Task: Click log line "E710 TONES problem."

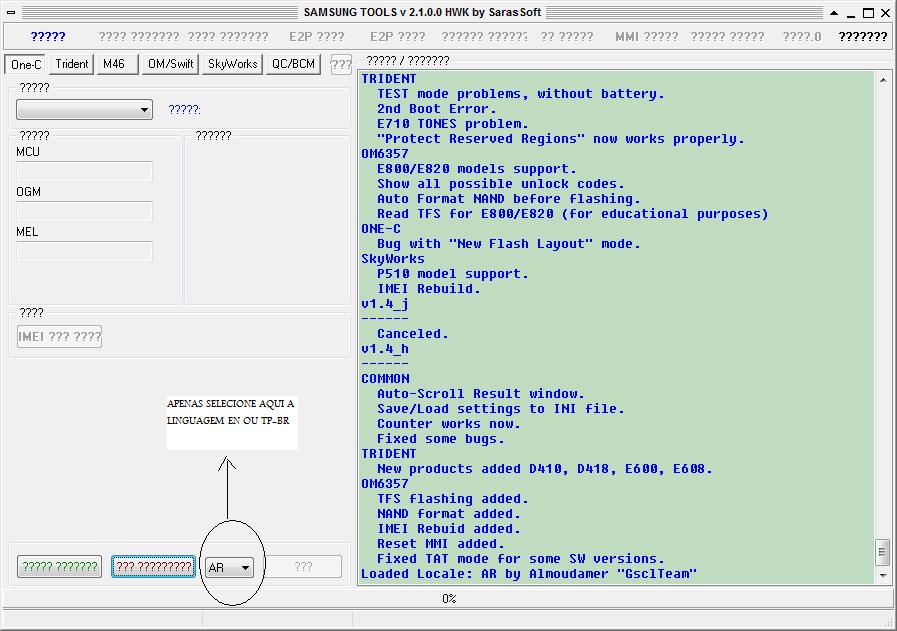Action: [x=453, y=124]
